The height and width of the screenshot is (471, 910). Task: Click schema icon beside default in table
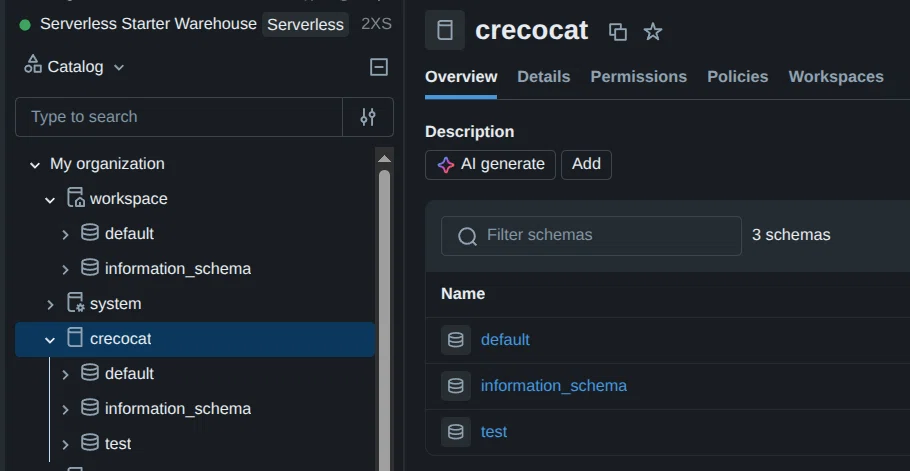[x=456, y=340]
